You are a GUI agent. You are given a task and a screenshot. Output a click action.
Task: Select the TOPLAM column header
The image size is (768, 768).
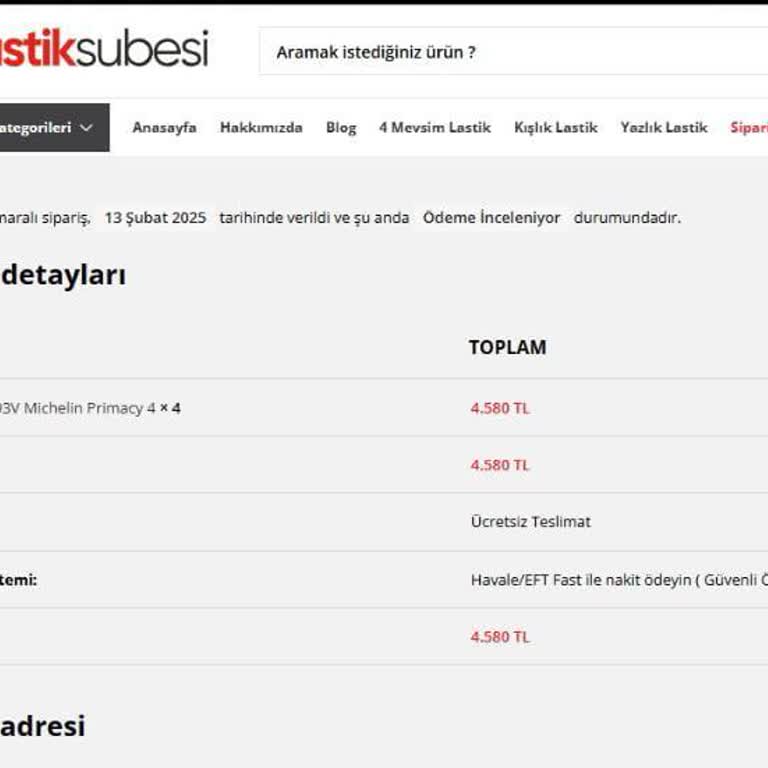click(507, 347)
